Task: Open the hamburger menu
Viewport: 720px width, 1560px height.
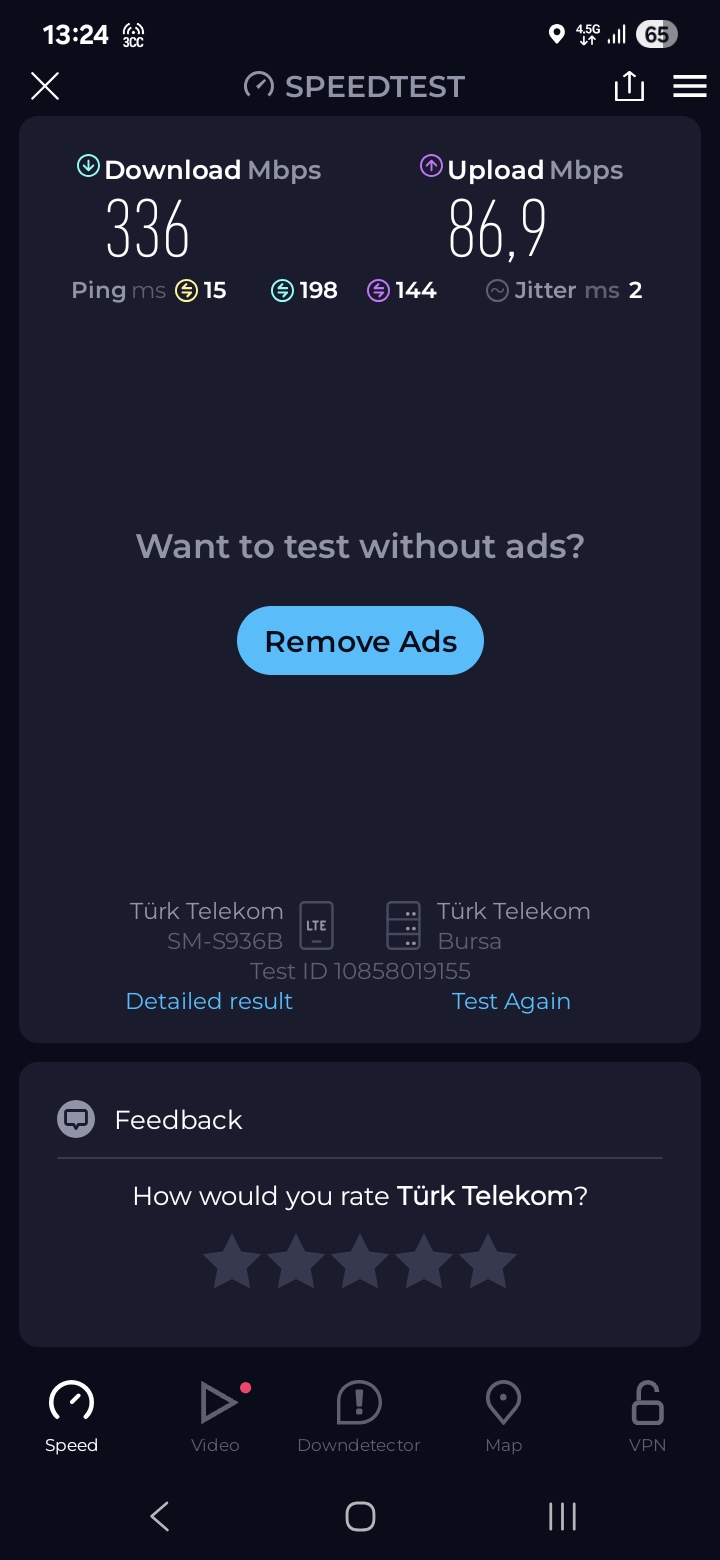Action: coord(690,86)
